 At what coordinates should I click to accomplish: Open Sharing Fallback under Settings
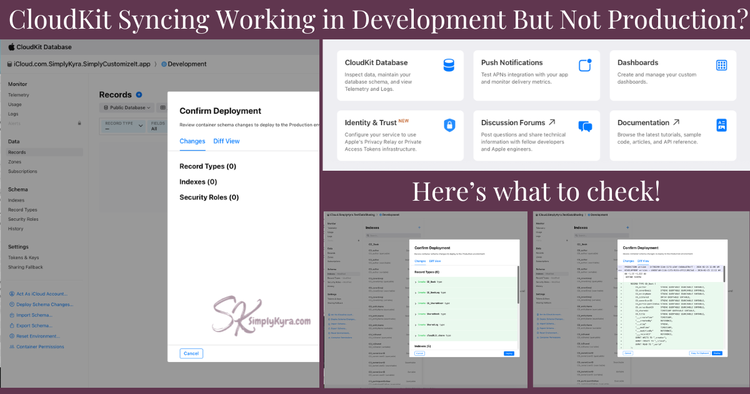(x=25, y=267)
